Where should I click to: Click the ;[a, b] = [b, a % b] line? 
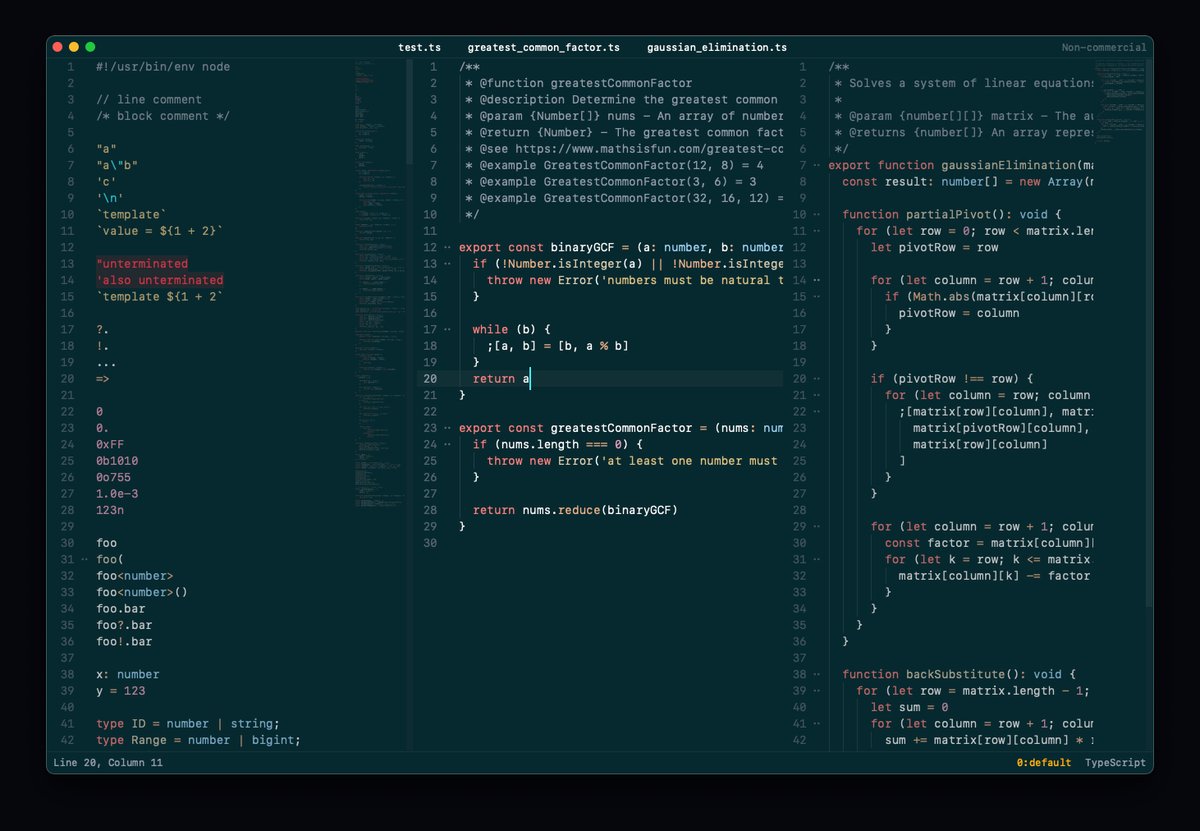pos(558,346)
